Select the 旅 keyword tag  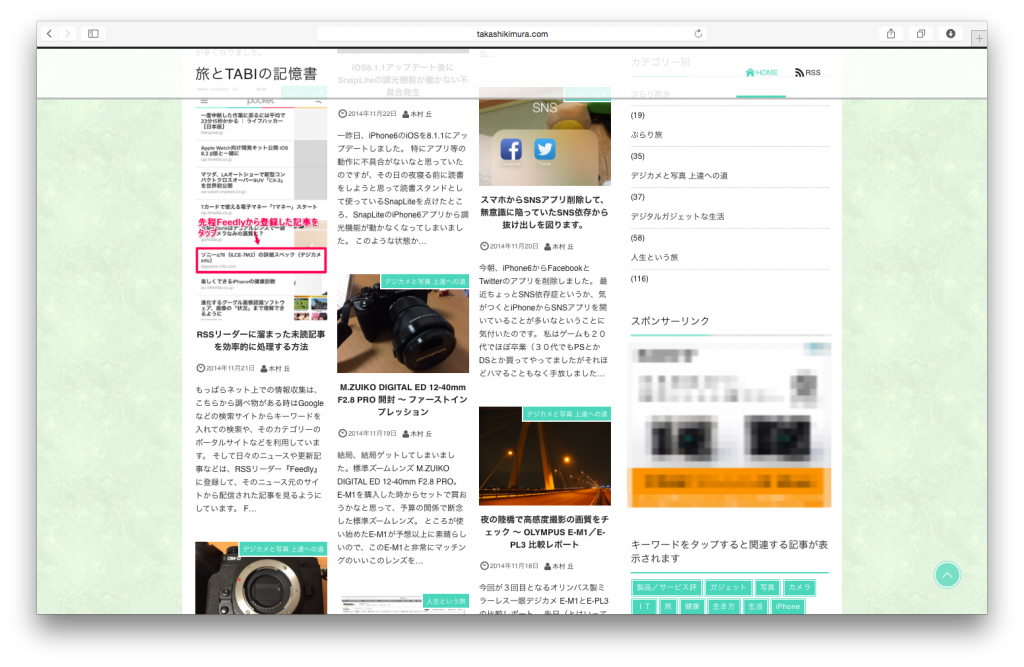pyautogui.click(x=667, y=606)
